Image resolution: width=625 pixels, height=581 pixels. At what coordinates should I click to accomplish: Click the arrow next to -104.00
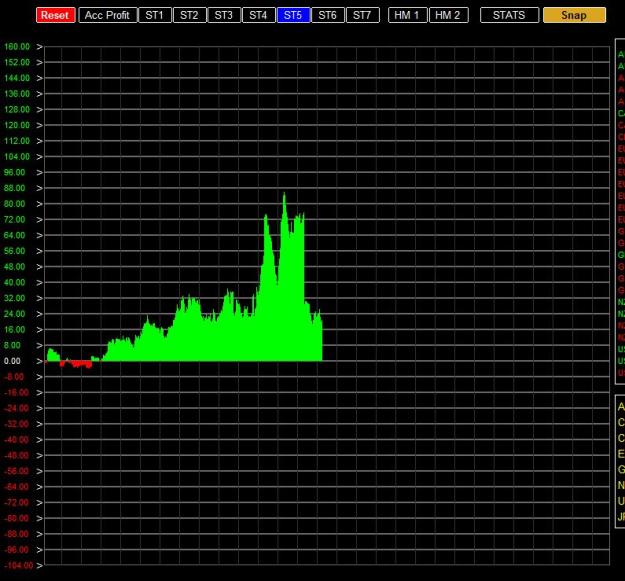click(39, 565)
